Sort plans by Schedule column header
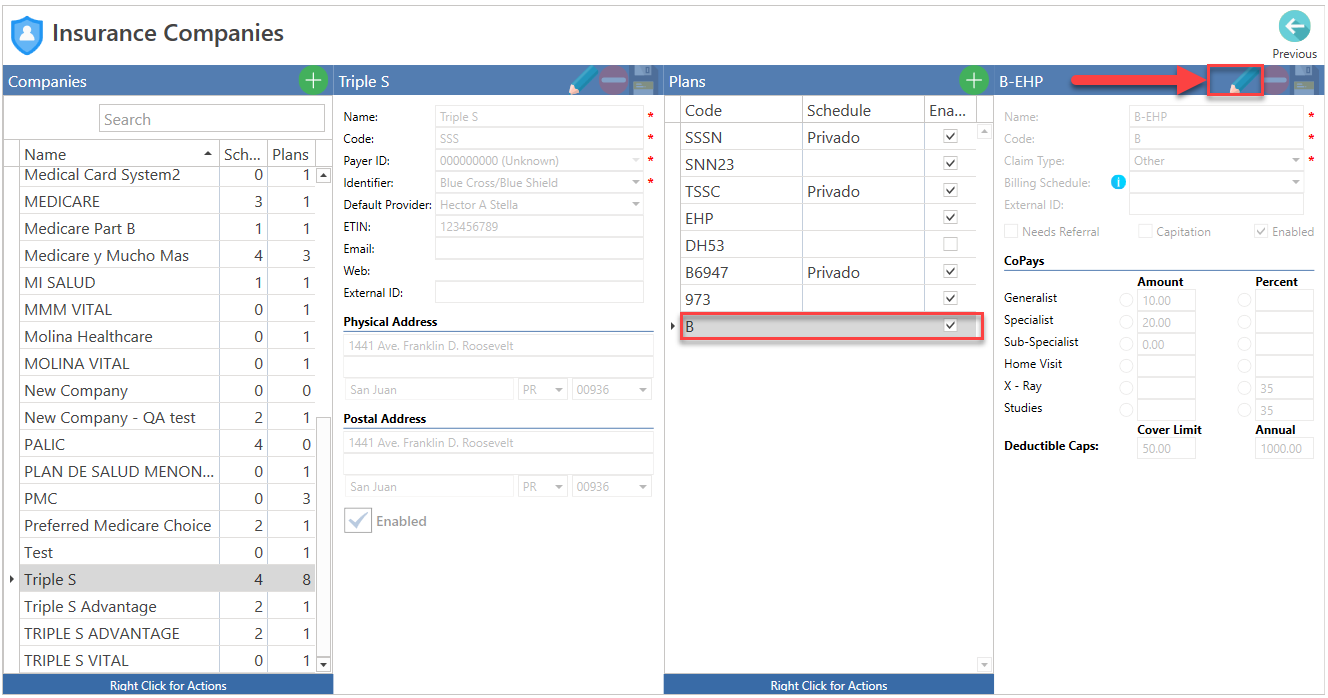The width and height of the screenshot is (1328, 698). [x=863, y=110]
